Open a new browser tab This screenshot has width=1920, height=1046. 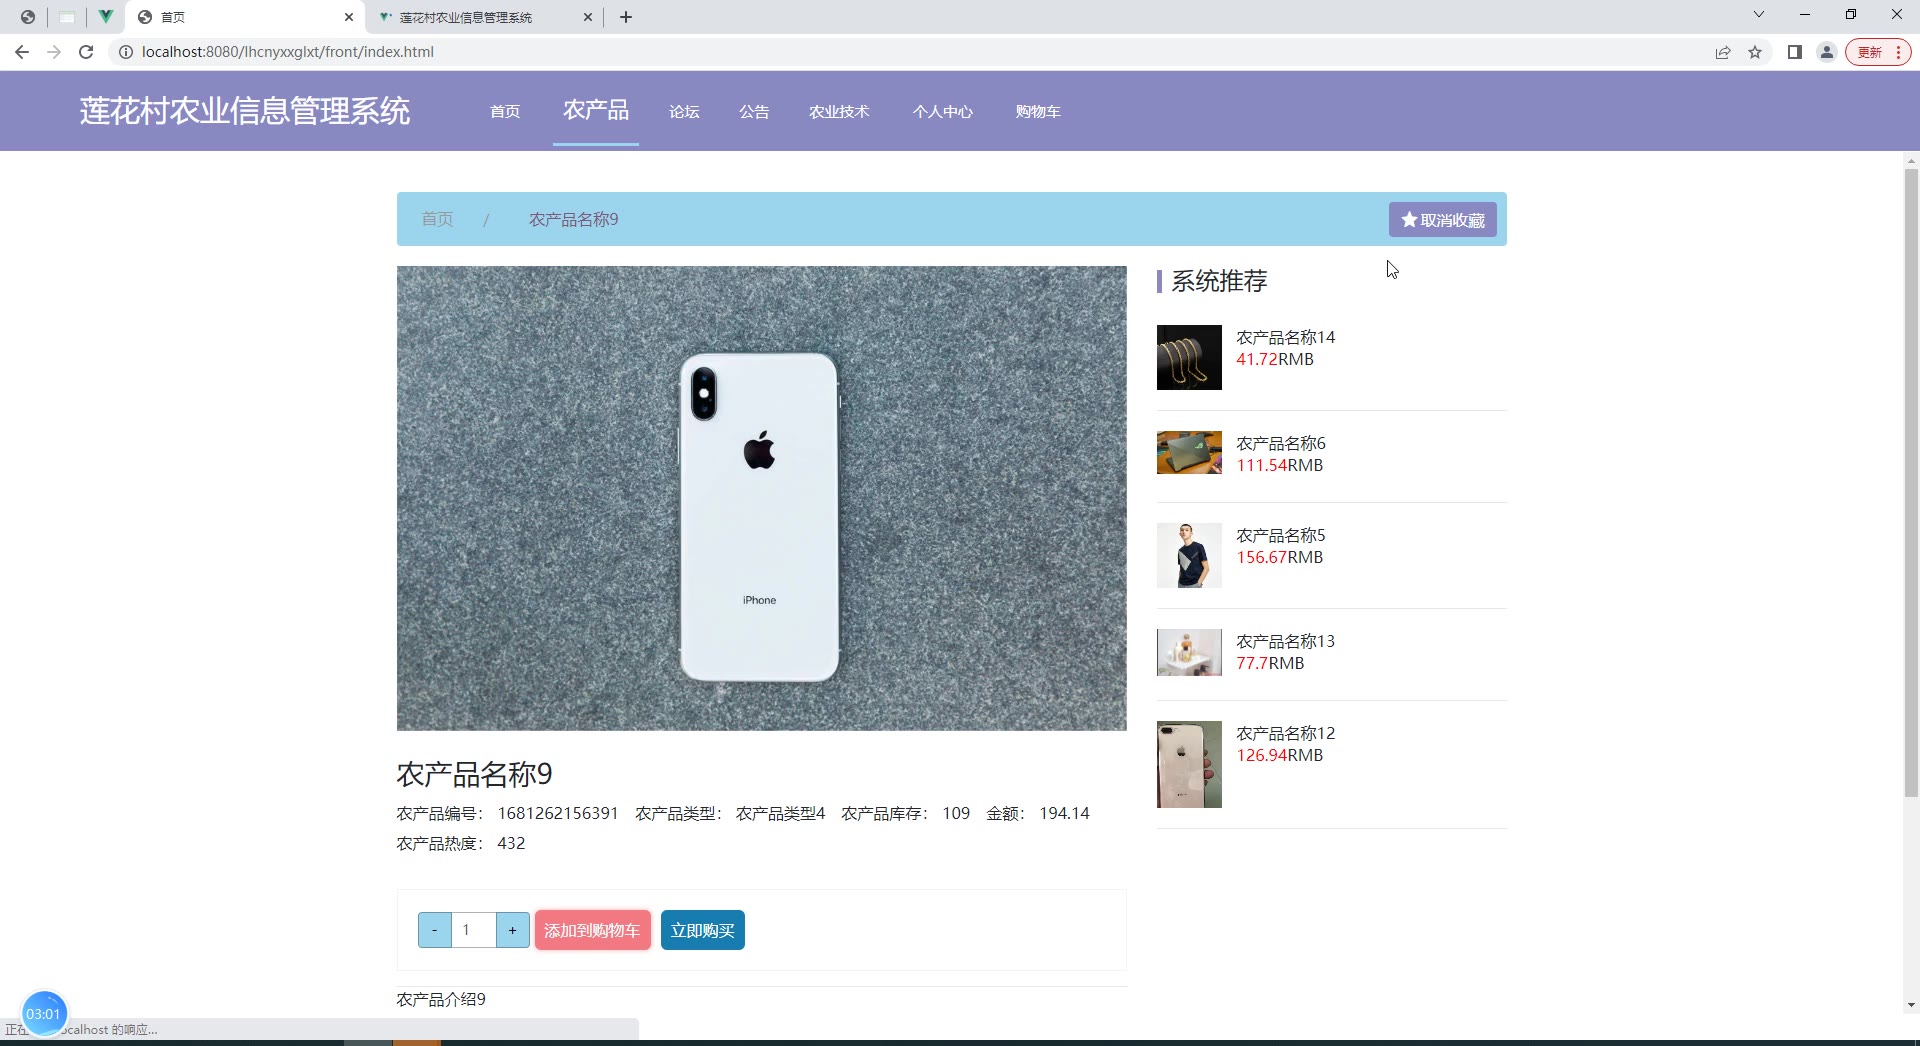626,17
